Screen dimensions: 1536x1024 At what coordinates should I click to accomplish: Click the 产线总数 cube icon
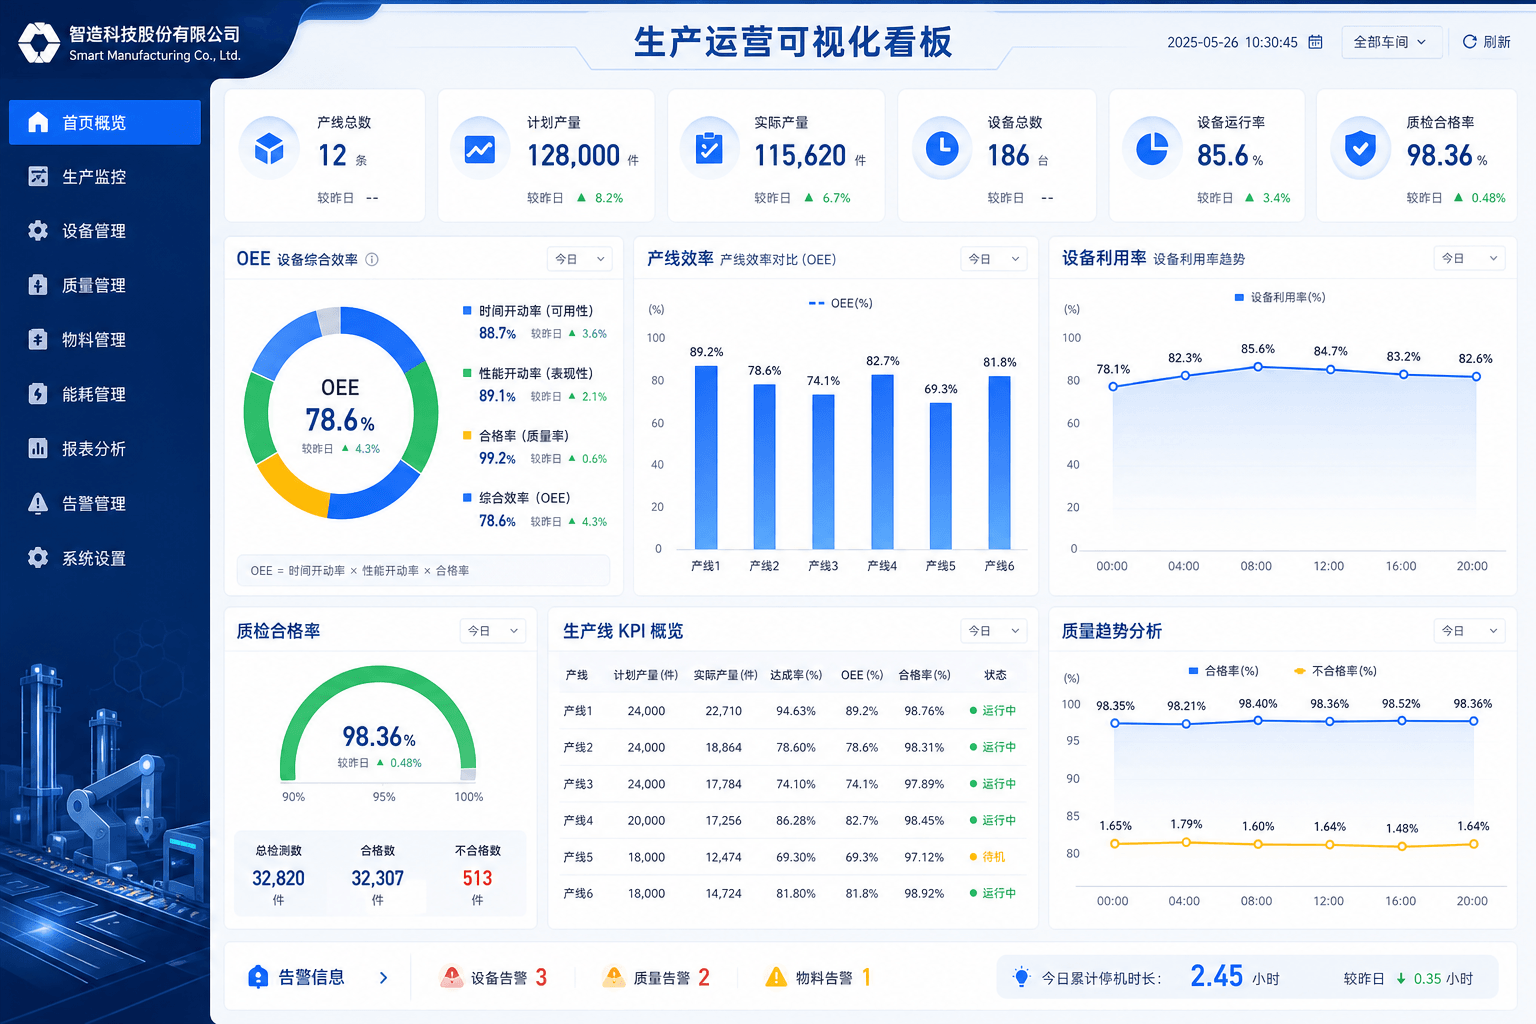(269, 149)
